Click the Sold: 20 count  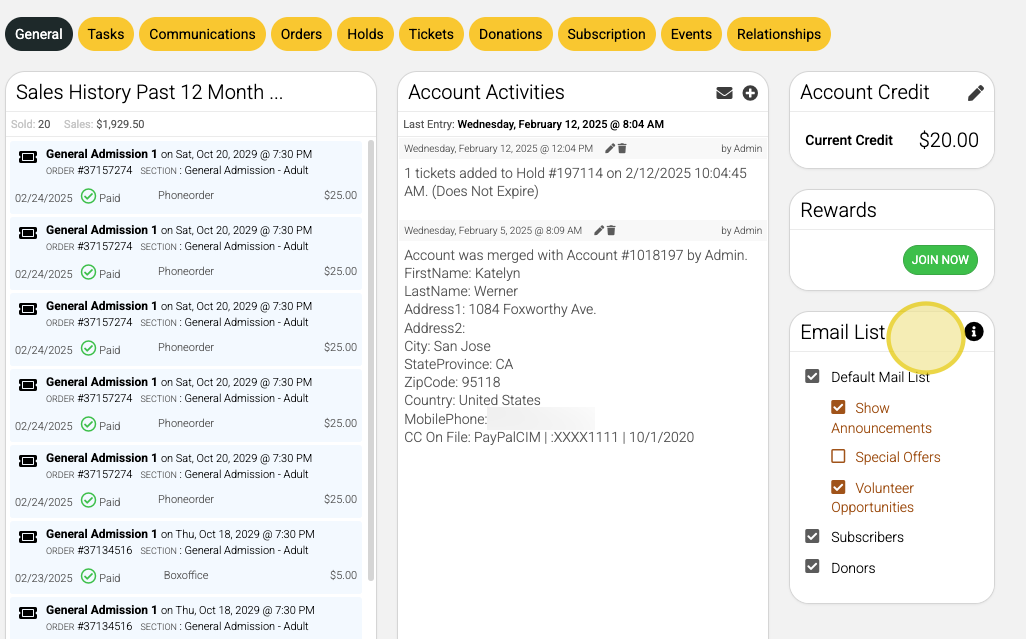[31, 124]
